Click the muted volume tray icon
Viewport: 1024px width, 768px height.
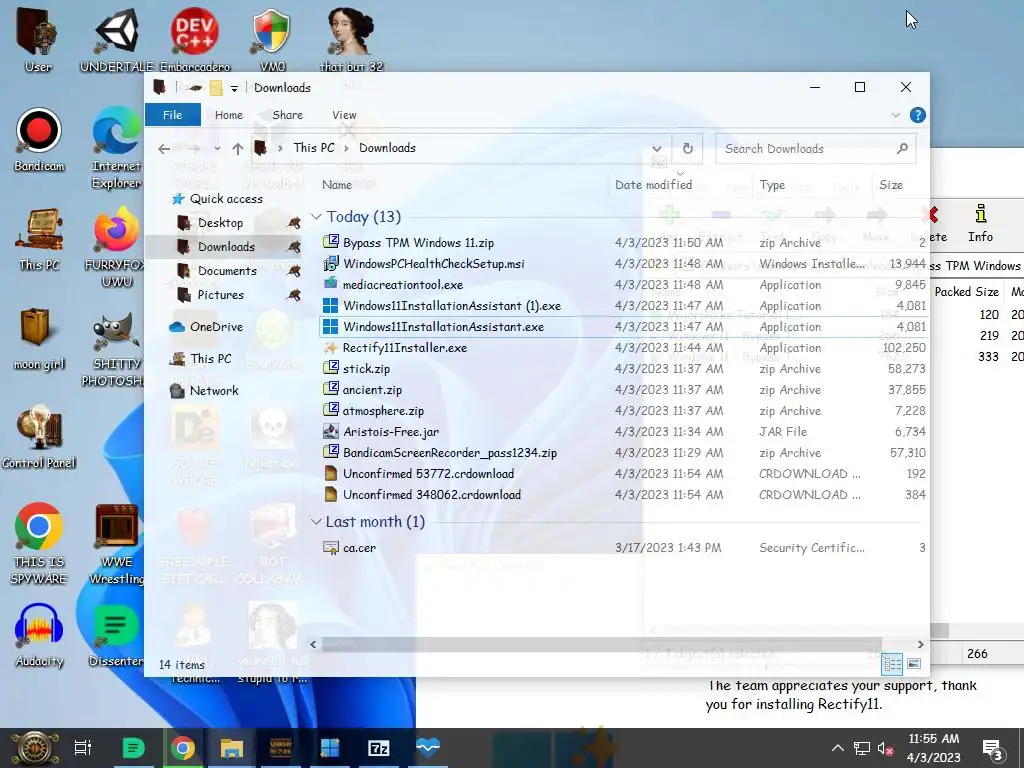coord(885,748)
